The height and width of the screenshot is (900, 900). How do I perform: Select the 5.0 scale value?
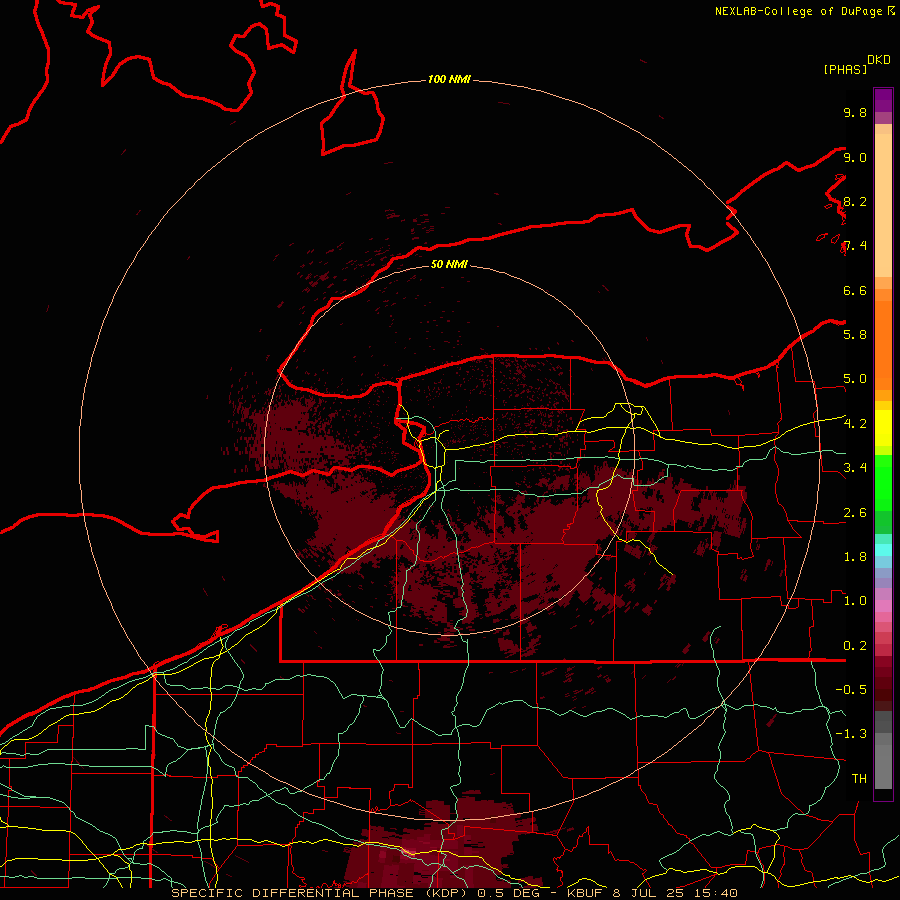[x=855, y=379]
